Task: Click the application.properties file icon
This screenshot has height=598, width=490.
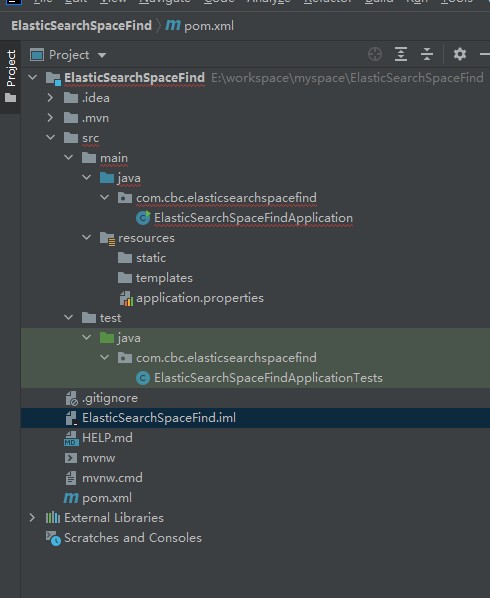Action: (126, 298)
